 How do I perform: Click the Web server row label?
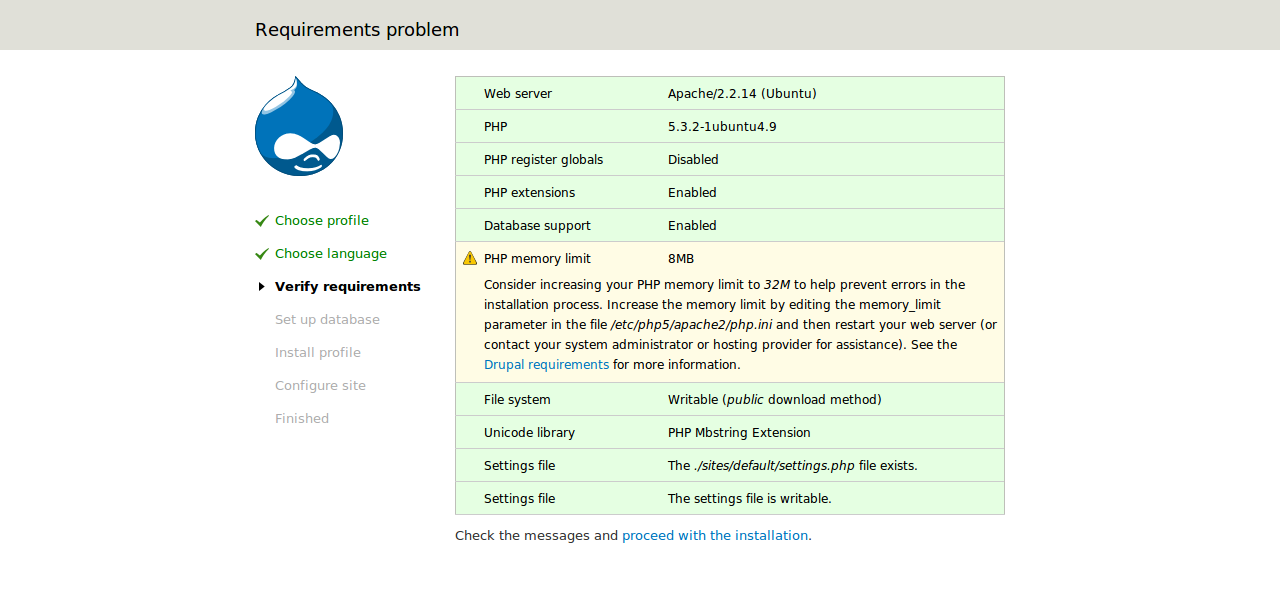pos(518,94)
